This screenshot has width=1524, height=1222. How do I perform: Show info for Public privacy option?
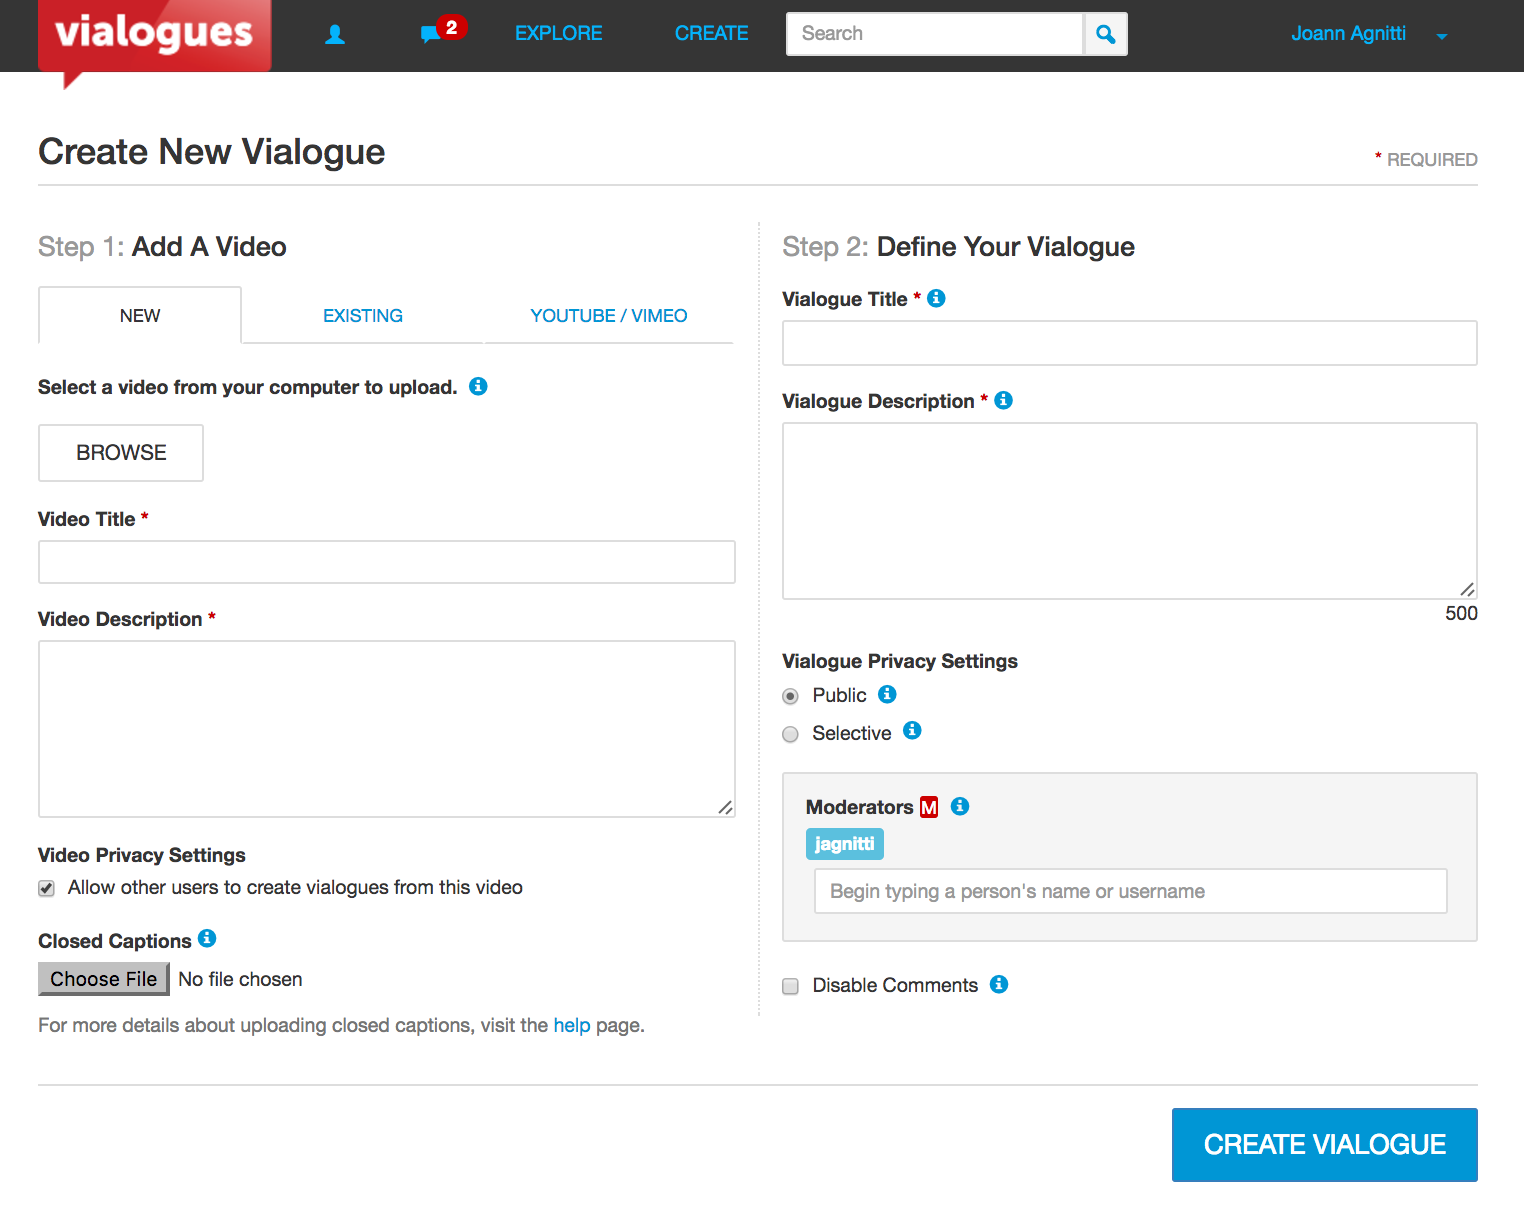(887, 694)
